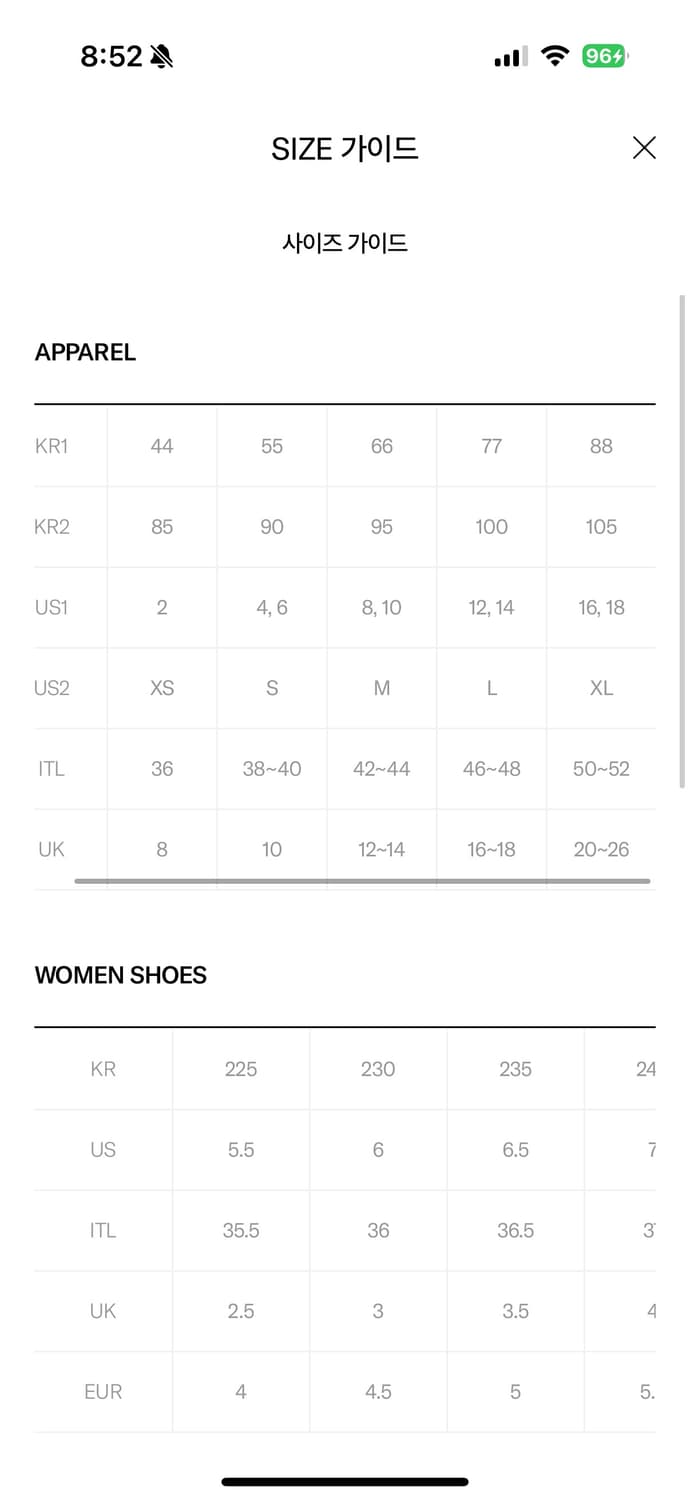
Task: Click the KR1 size 66 cell
Action: tap(382, 446)
